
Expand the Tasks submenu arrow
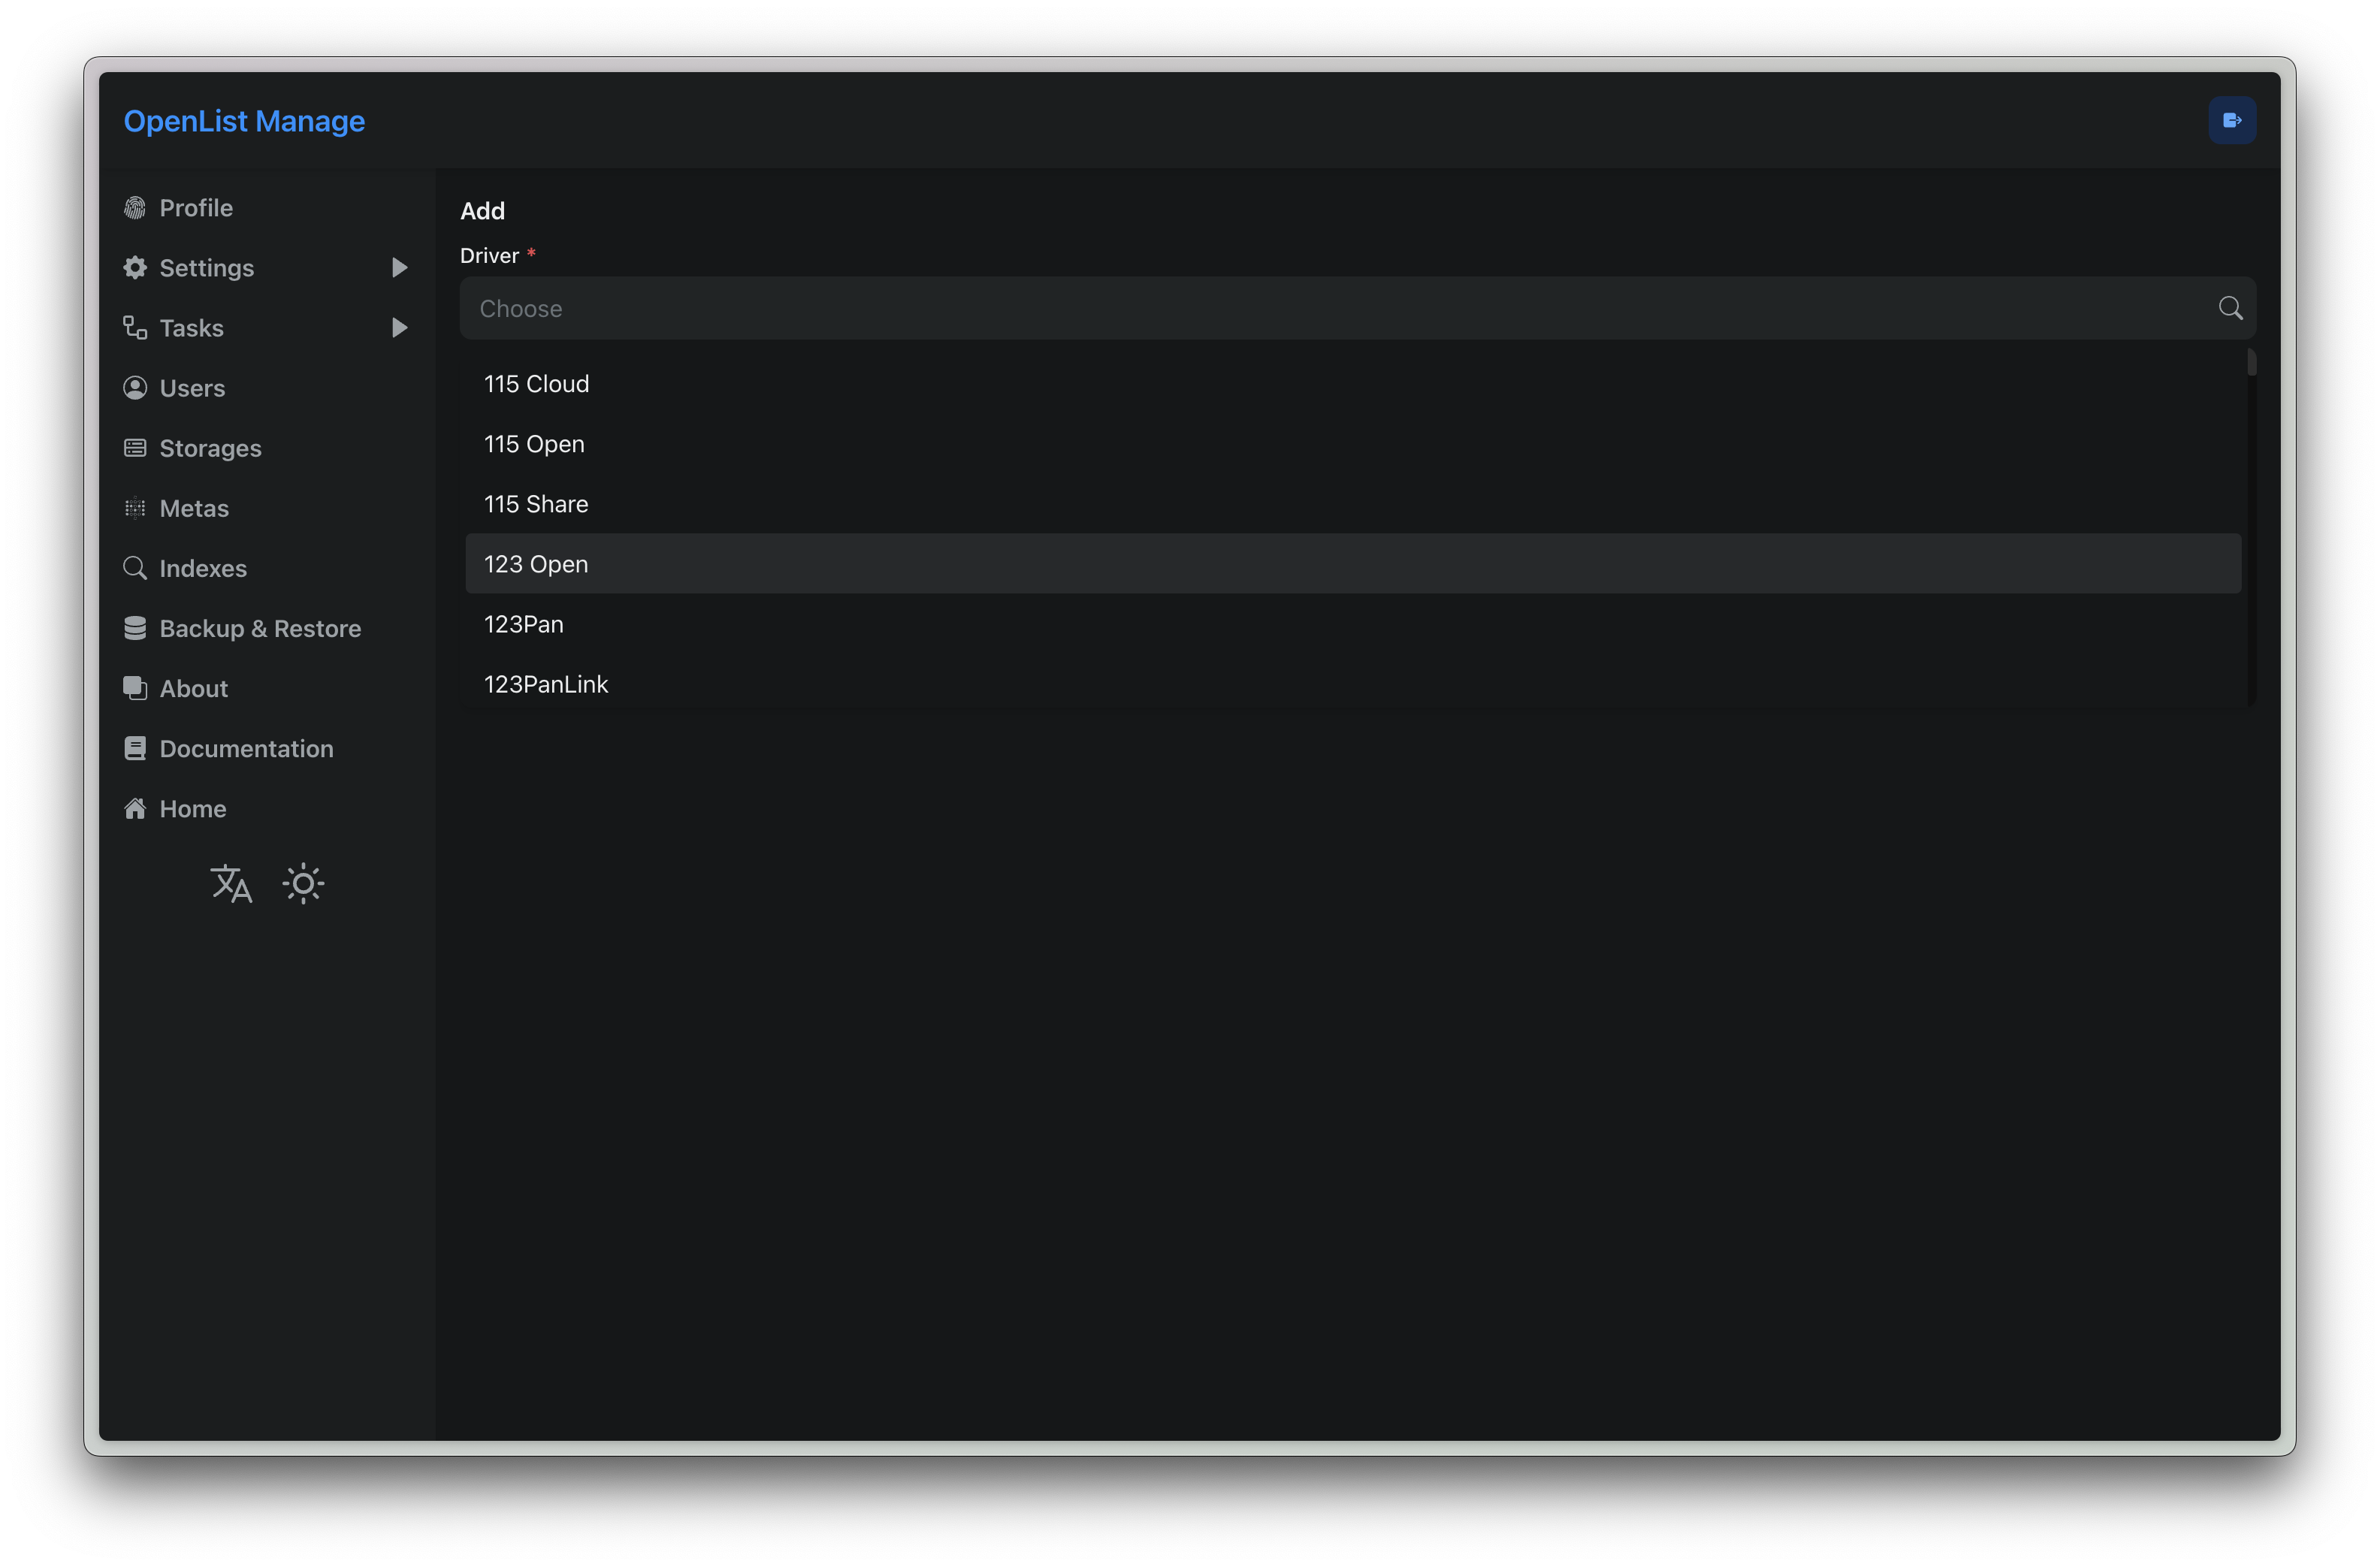399,328
